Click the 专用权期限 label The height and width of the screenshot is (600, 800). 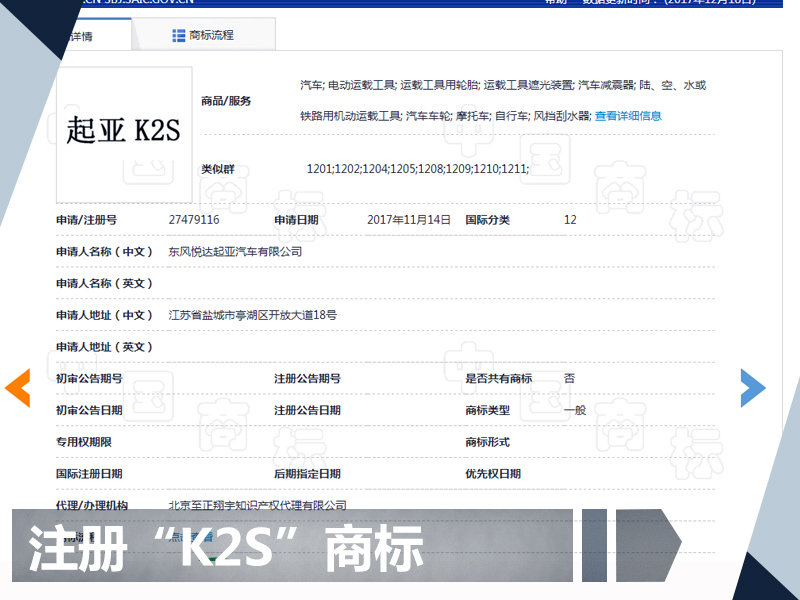pos(84,442)
